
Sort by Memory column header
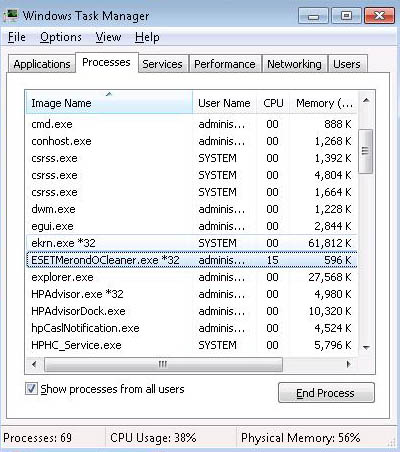(324, 103)
